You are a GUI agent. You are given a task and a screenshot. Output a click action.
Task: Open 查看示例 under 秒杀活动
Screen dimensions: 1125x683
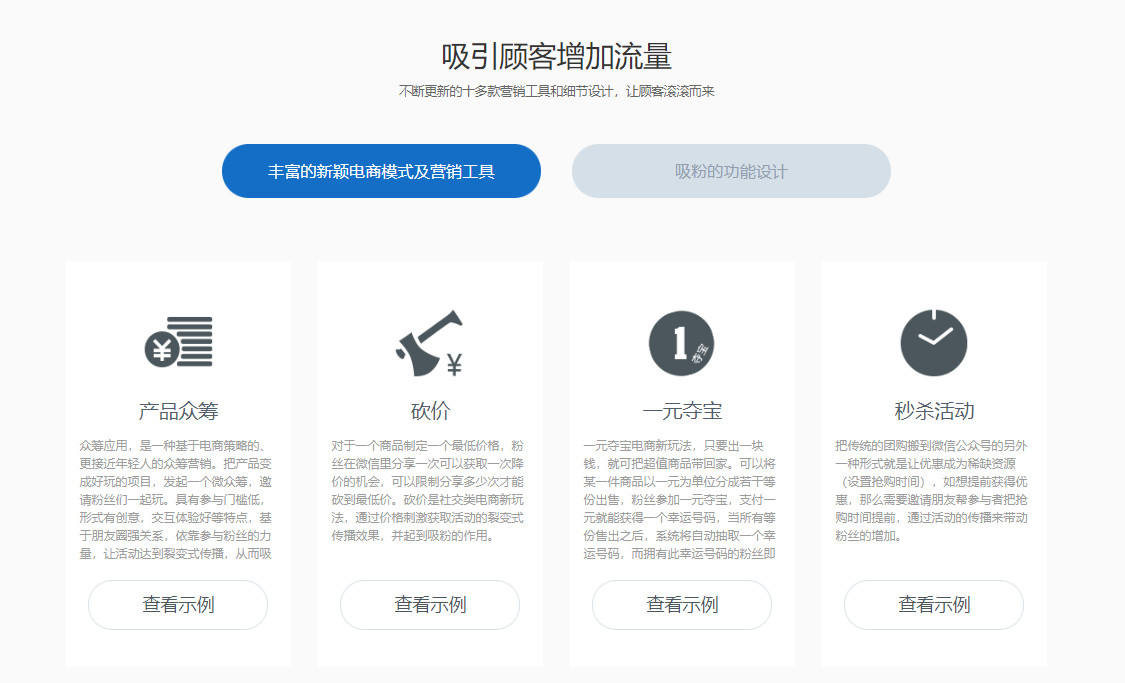click(933, 605)
